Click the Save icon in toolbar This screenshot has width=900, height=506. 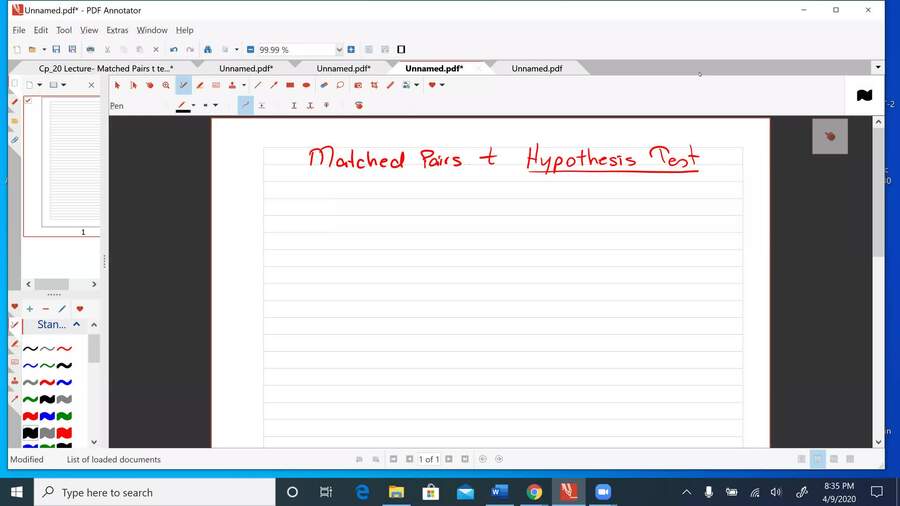[x=56, y=49]
